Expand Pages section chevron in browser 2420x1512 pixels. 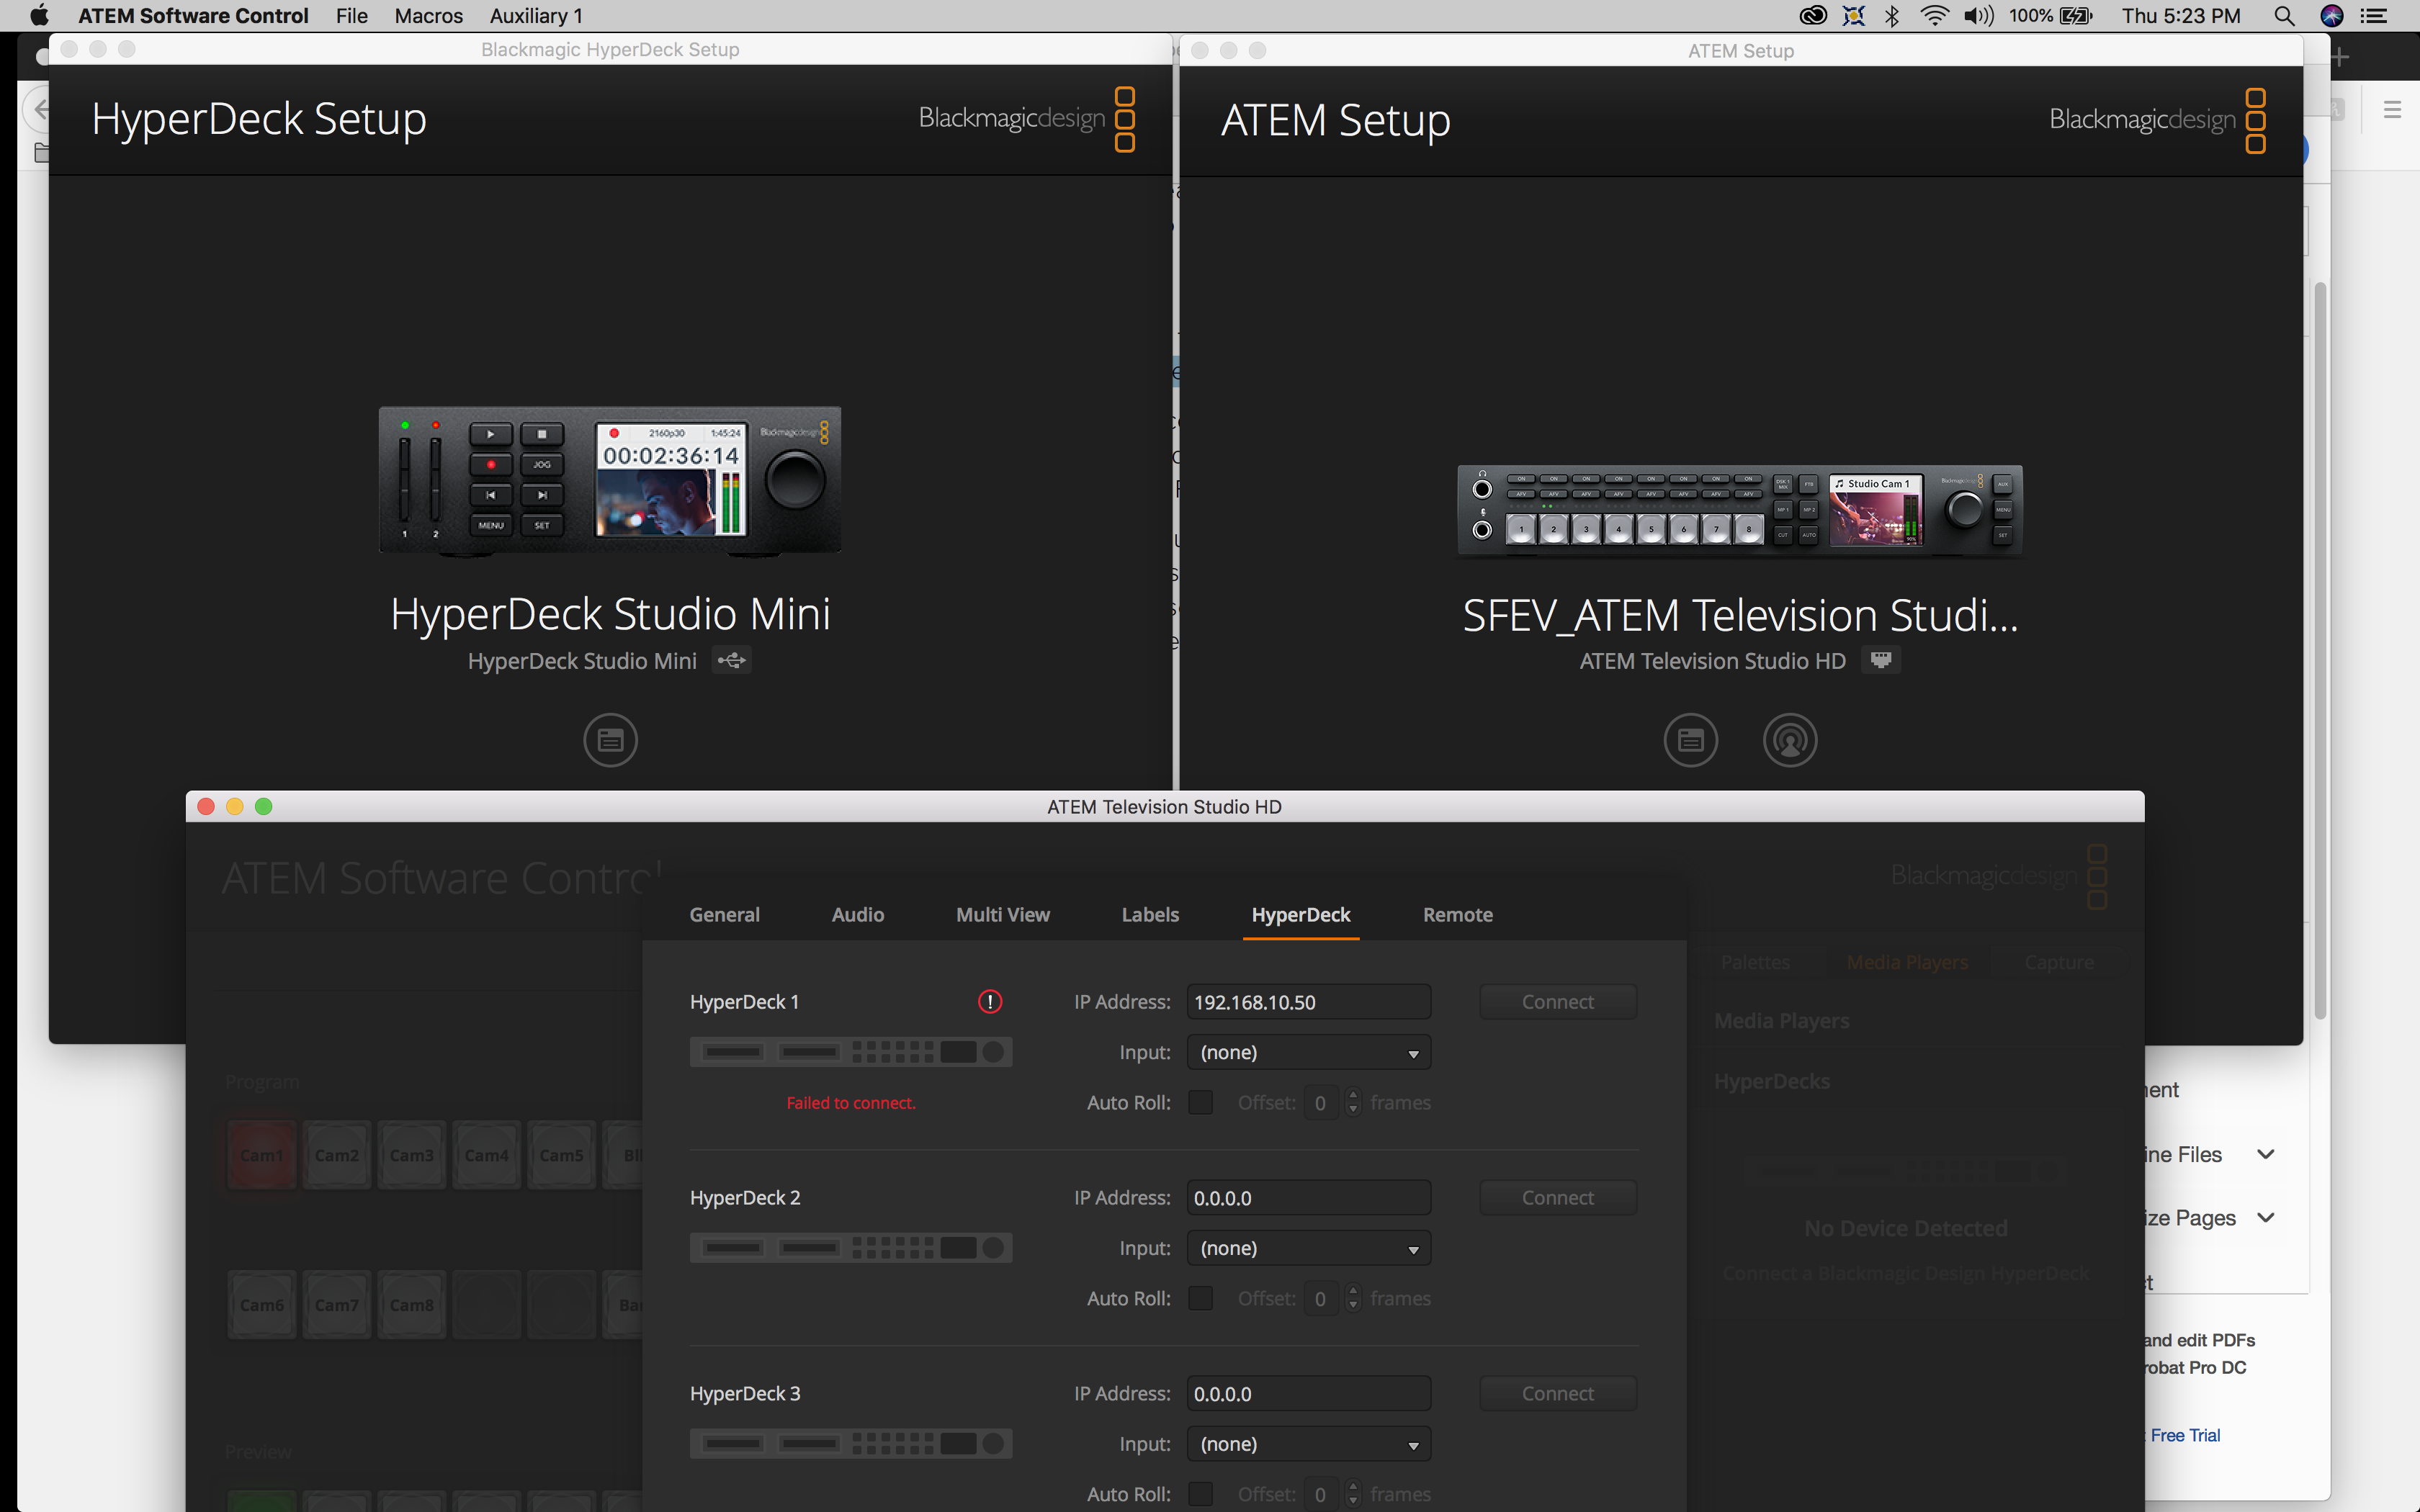tap(2266, 1217)
